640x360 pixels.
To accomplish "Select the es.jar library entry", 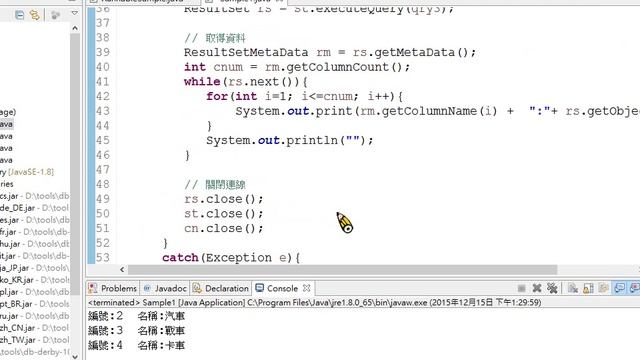I will click(34, 220).
